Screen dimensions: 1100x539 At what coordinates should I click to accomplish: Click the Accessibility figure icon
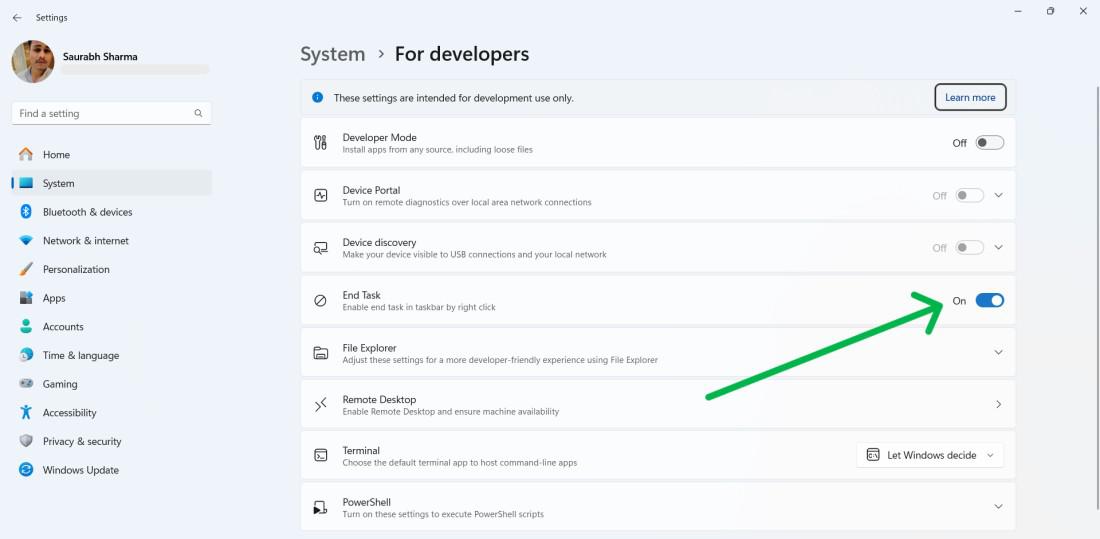click(x=26, y=413)
